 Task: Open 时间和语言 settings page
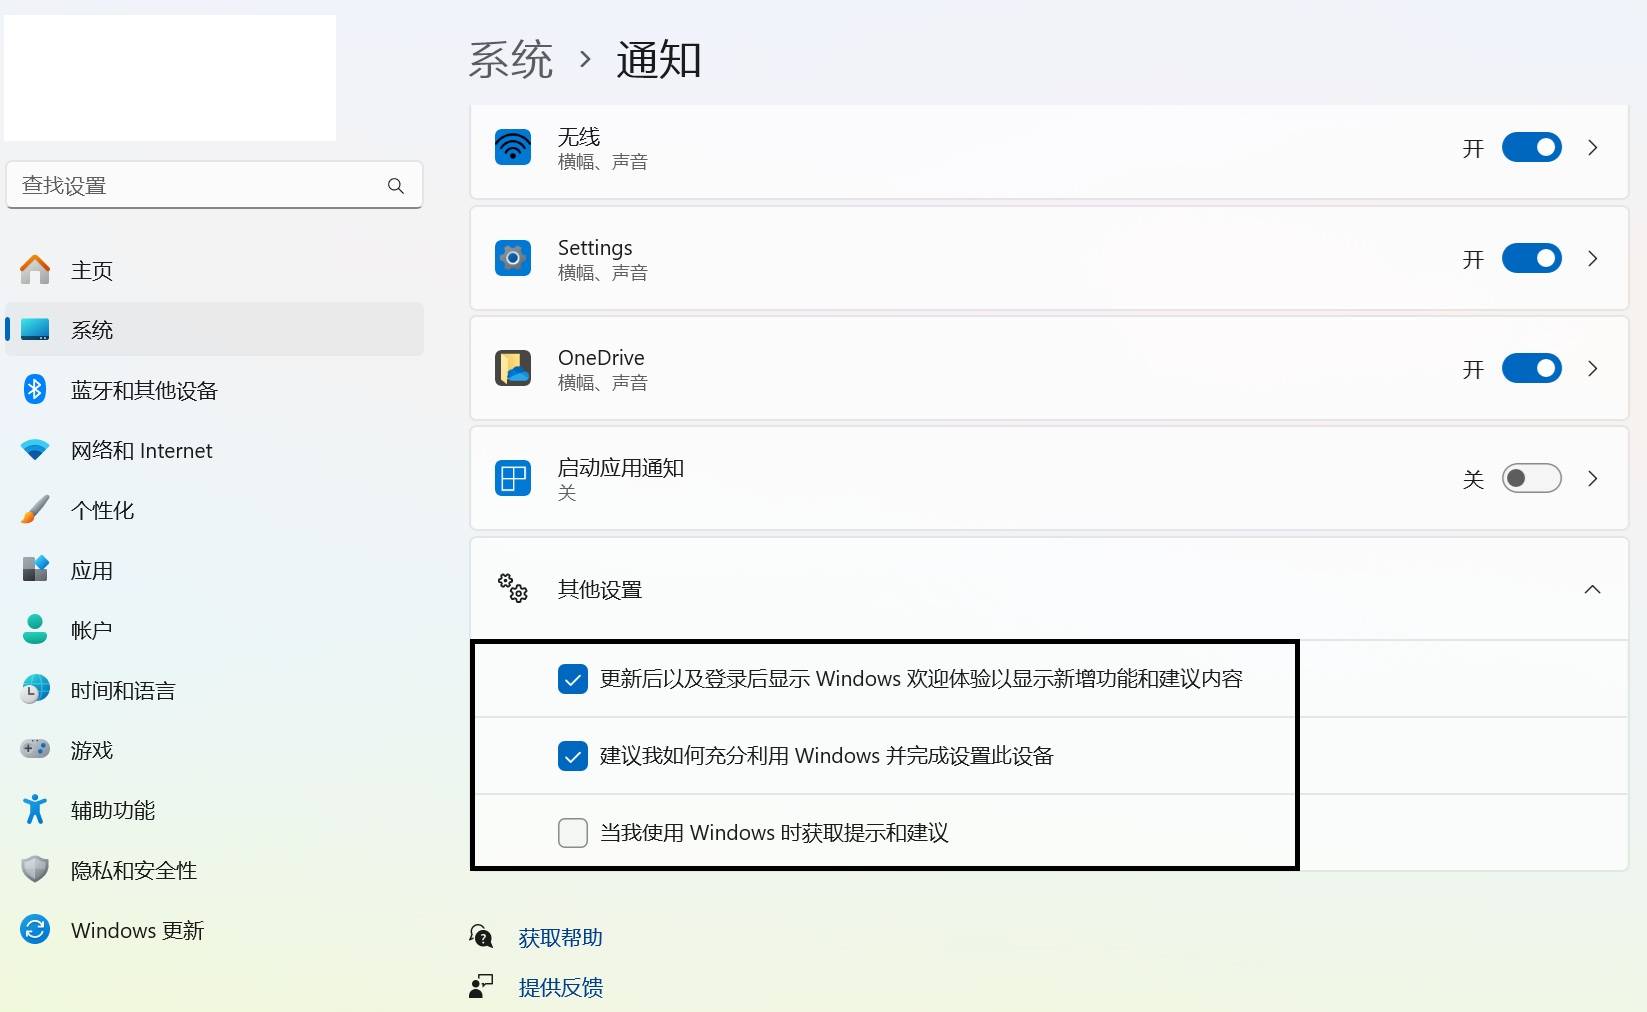pyautogui.click(x=123, y=690)
